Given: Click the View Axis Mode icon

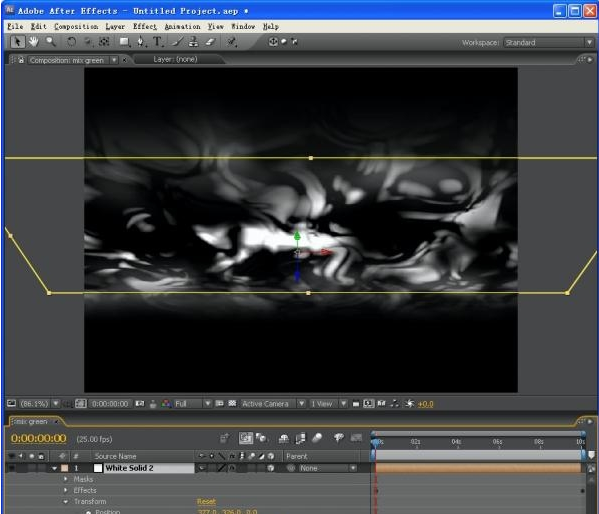Looking at the screenshot, I should click(294, 41).
